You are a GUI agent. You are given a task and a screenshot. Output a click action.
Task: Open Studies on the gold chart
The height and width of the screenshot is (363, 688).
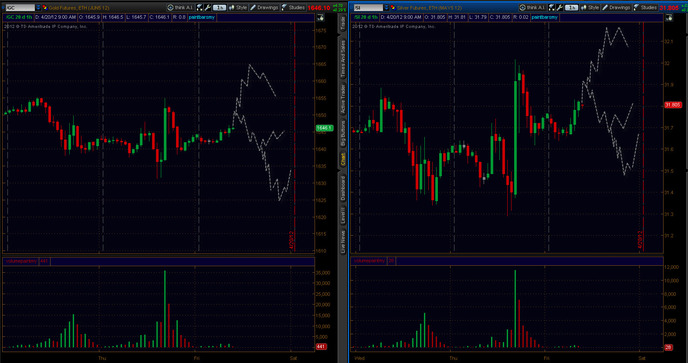coord(293,7)
